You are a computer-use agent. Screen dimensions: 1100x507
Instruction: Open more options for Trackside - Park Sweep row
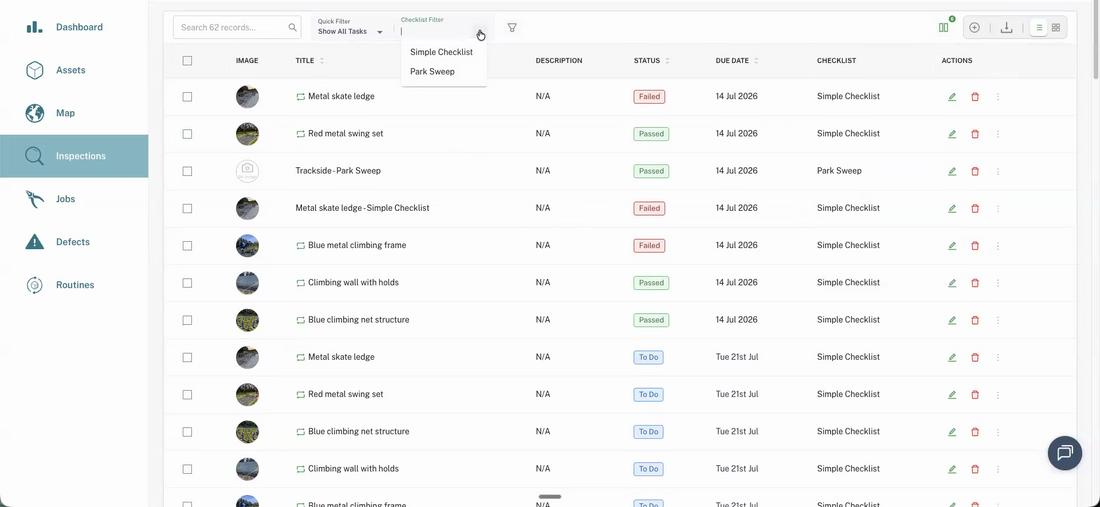coord(998,171)
